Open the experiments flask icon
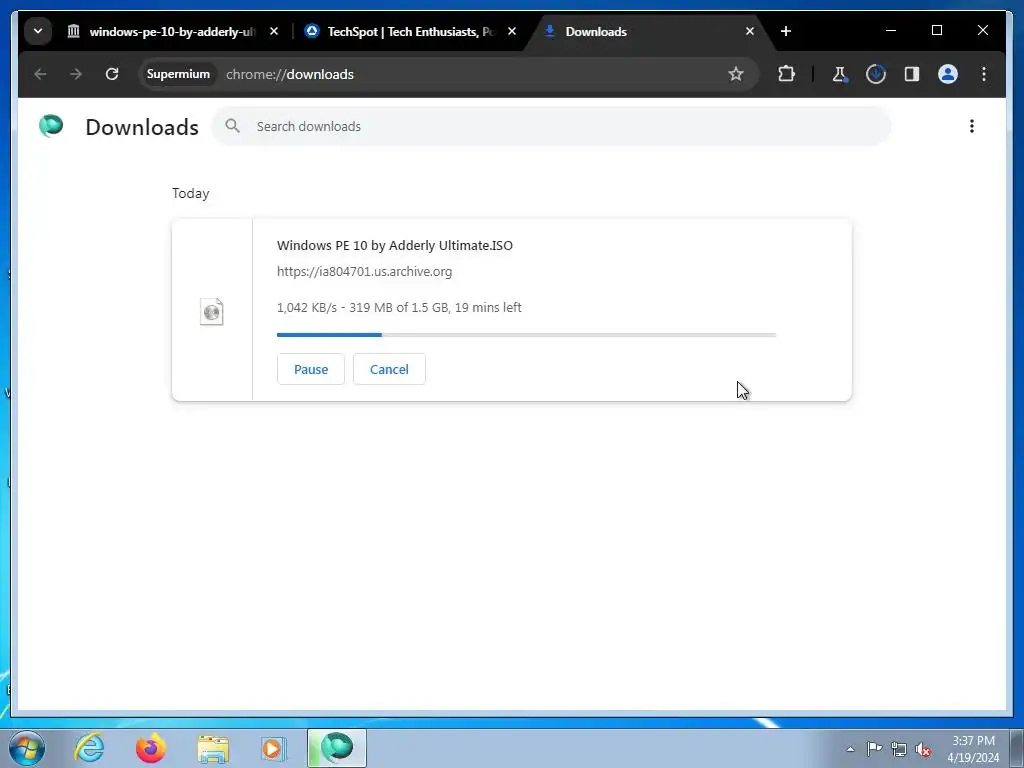This screenshot has width=1024, height=768. (x=840, y=74)
